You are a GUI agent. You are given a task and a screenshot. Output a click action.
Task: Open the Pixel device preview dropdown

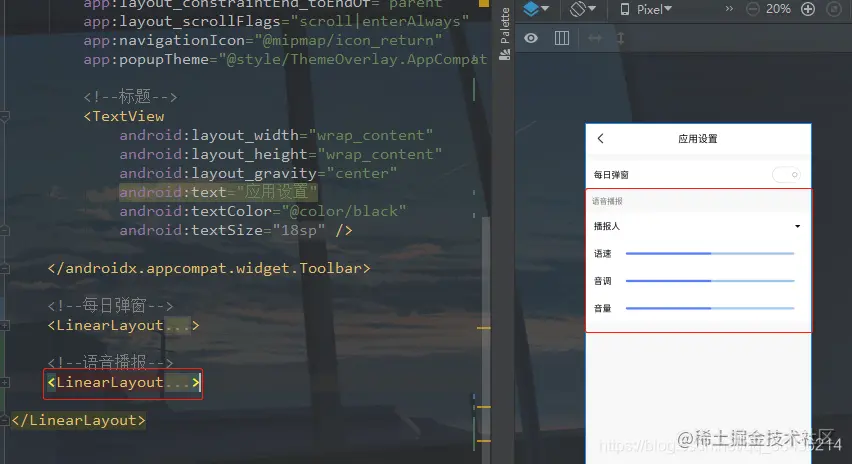(x=646, y=9)
